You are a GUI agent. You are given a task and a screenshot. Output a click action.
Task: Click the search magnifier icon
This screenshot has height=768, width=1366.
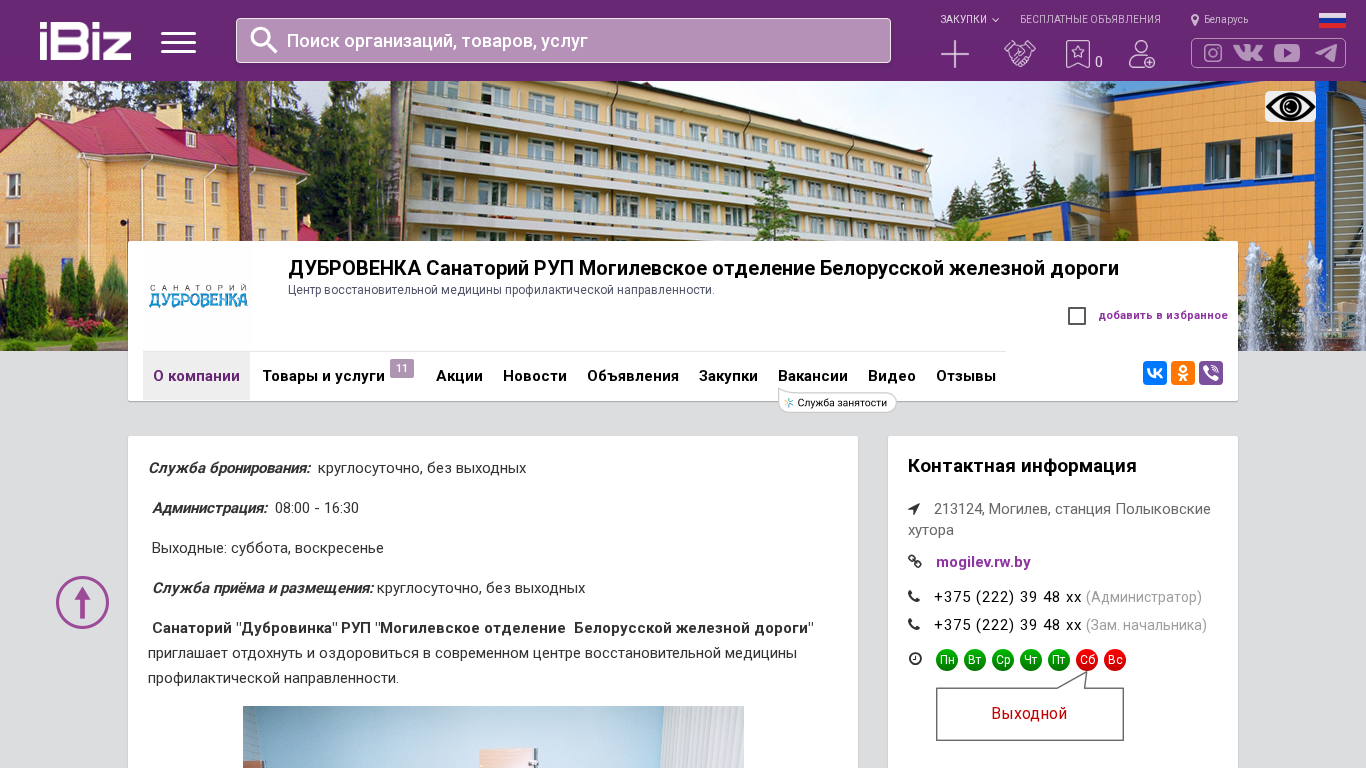(264, 40)
